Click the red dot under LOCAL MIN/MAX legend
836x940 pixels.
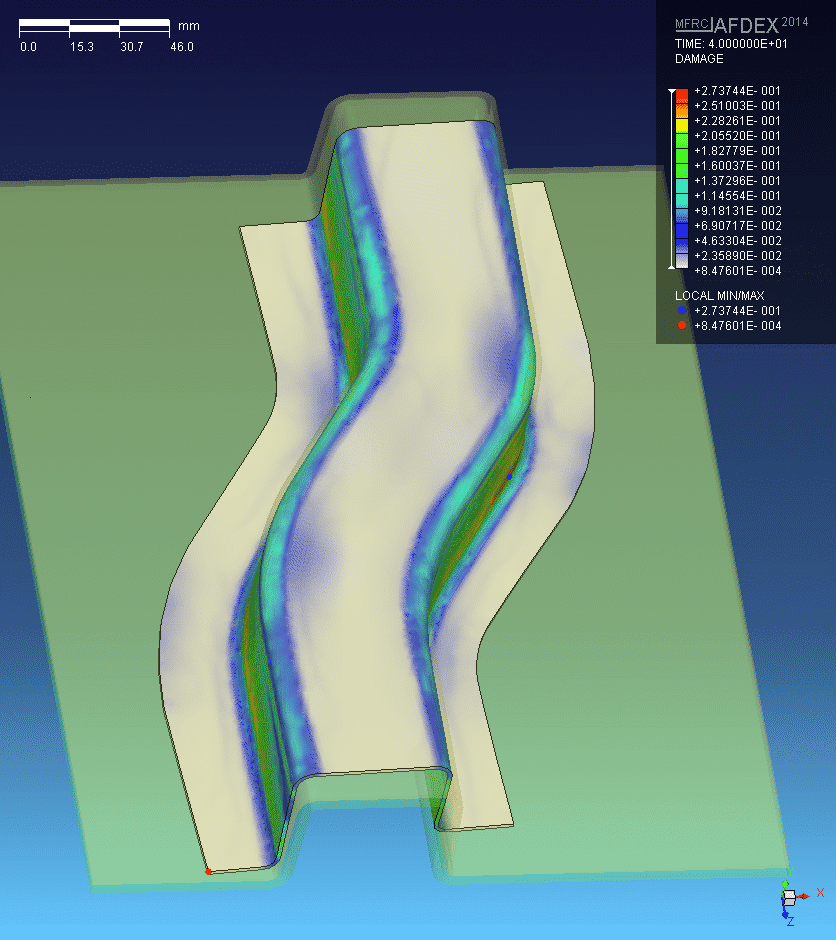tap(681, 326)
